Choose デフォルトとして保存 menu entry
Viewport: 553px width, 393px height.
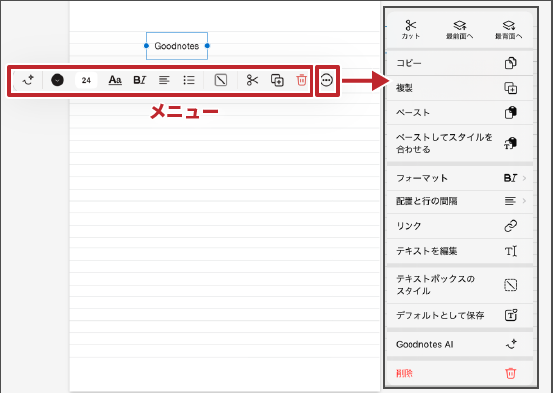coord(460,315)
